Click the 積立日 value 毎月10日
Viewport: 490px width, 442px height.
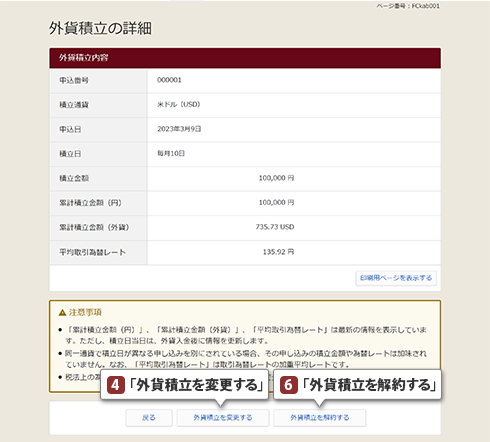pyautogui.click(x=171, y=153)
